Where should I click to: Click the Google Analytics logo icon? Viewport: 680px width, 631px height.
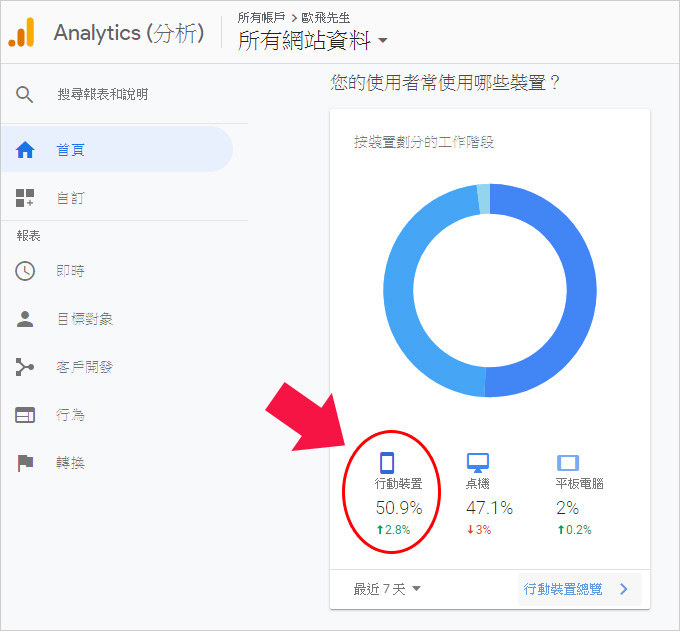pos(21,32)
